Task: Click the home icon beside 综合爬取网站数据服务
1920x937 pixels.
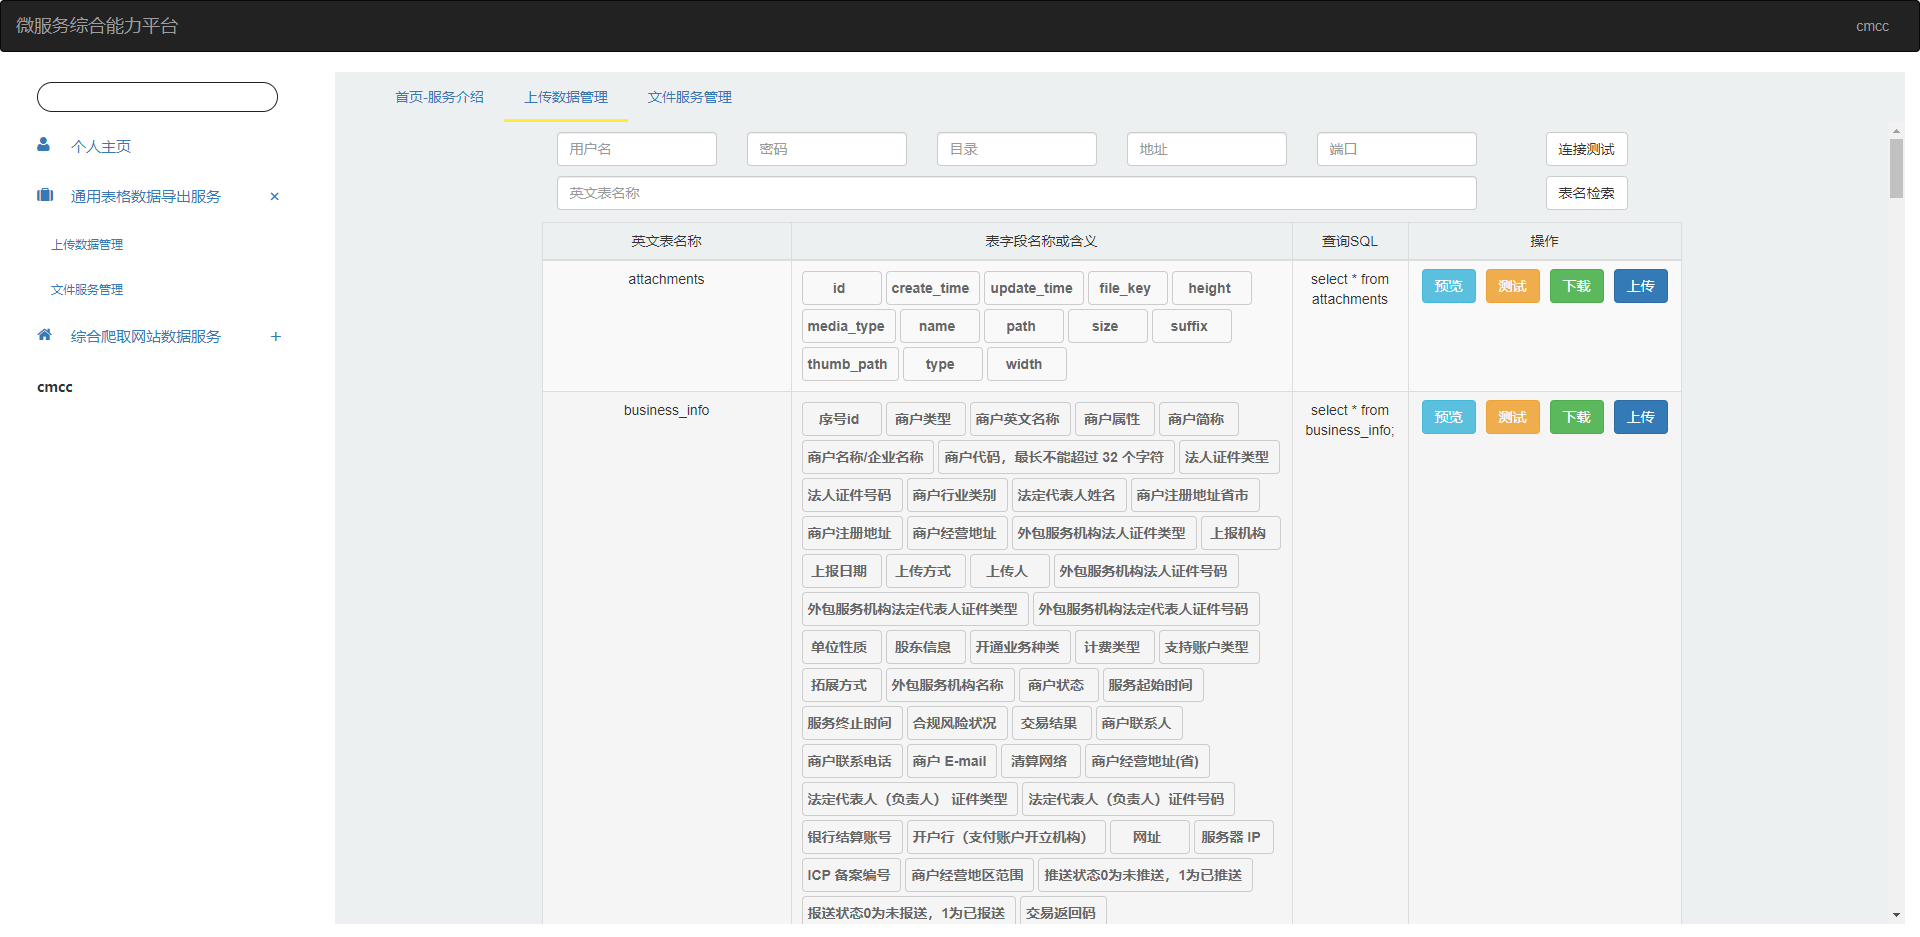Action: coord(44,336)
